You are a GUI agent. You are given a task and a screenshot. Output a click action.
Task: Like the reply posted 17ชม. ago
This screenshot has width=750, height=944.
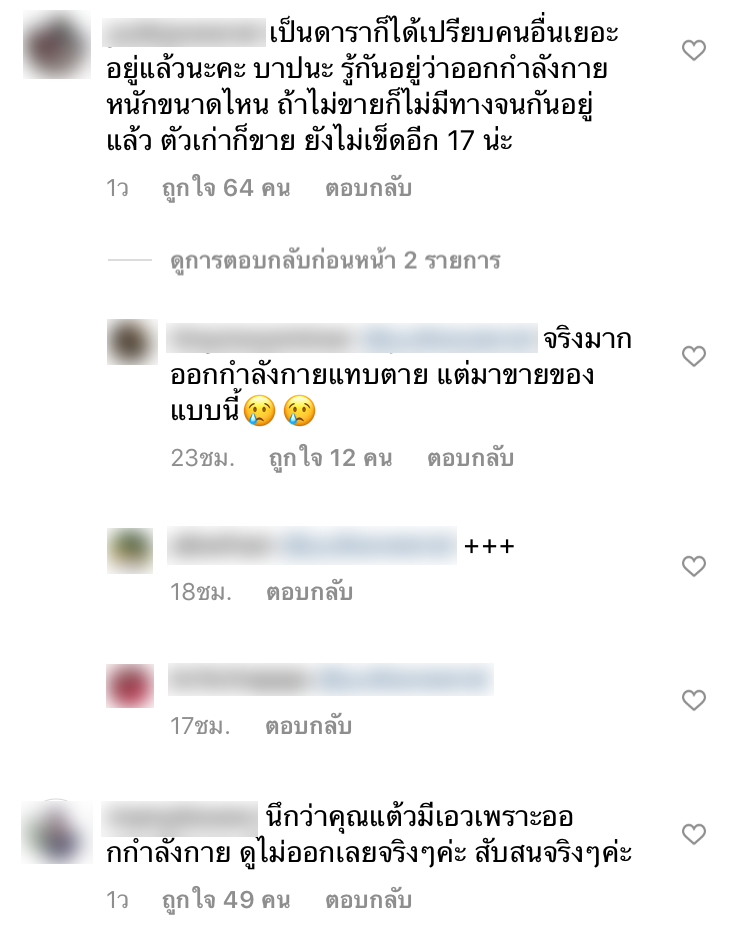click(x=693, y=700)
